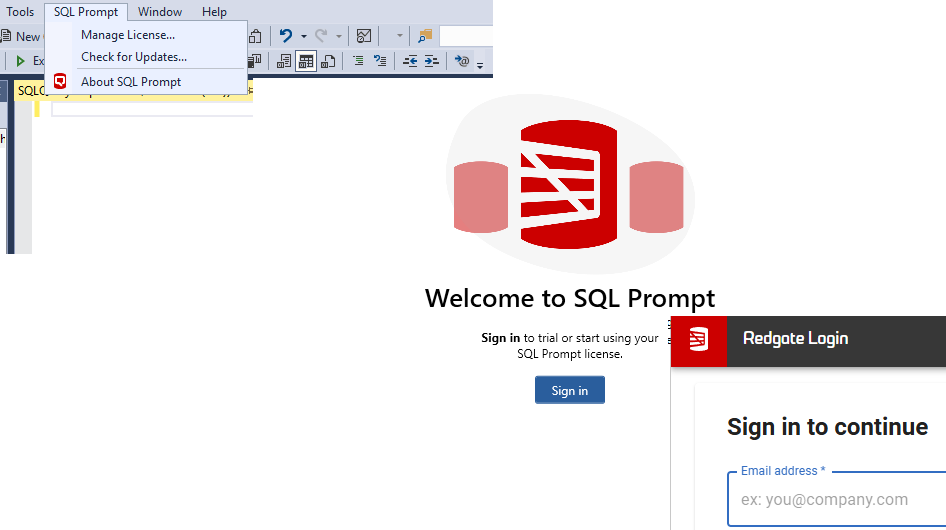This screenshot has height=530, width=946.
Task: Select the Results to Text icon
Action: [x=284, y=61]
